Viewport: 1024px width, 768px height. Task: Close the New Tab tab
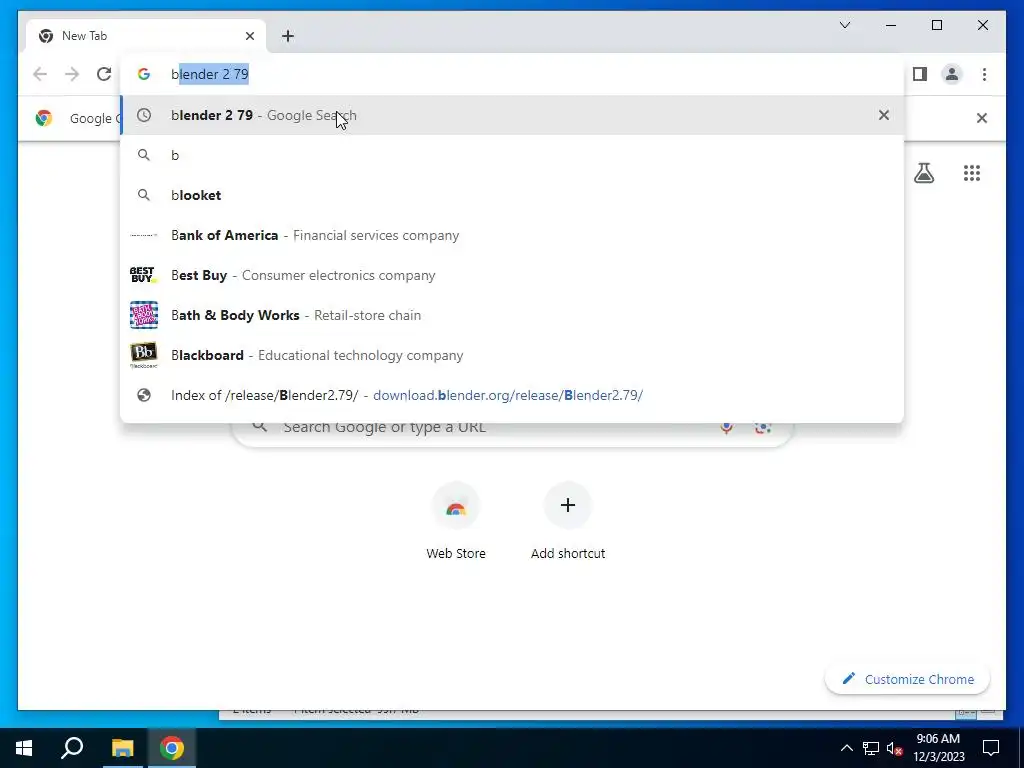click(249, 36)
